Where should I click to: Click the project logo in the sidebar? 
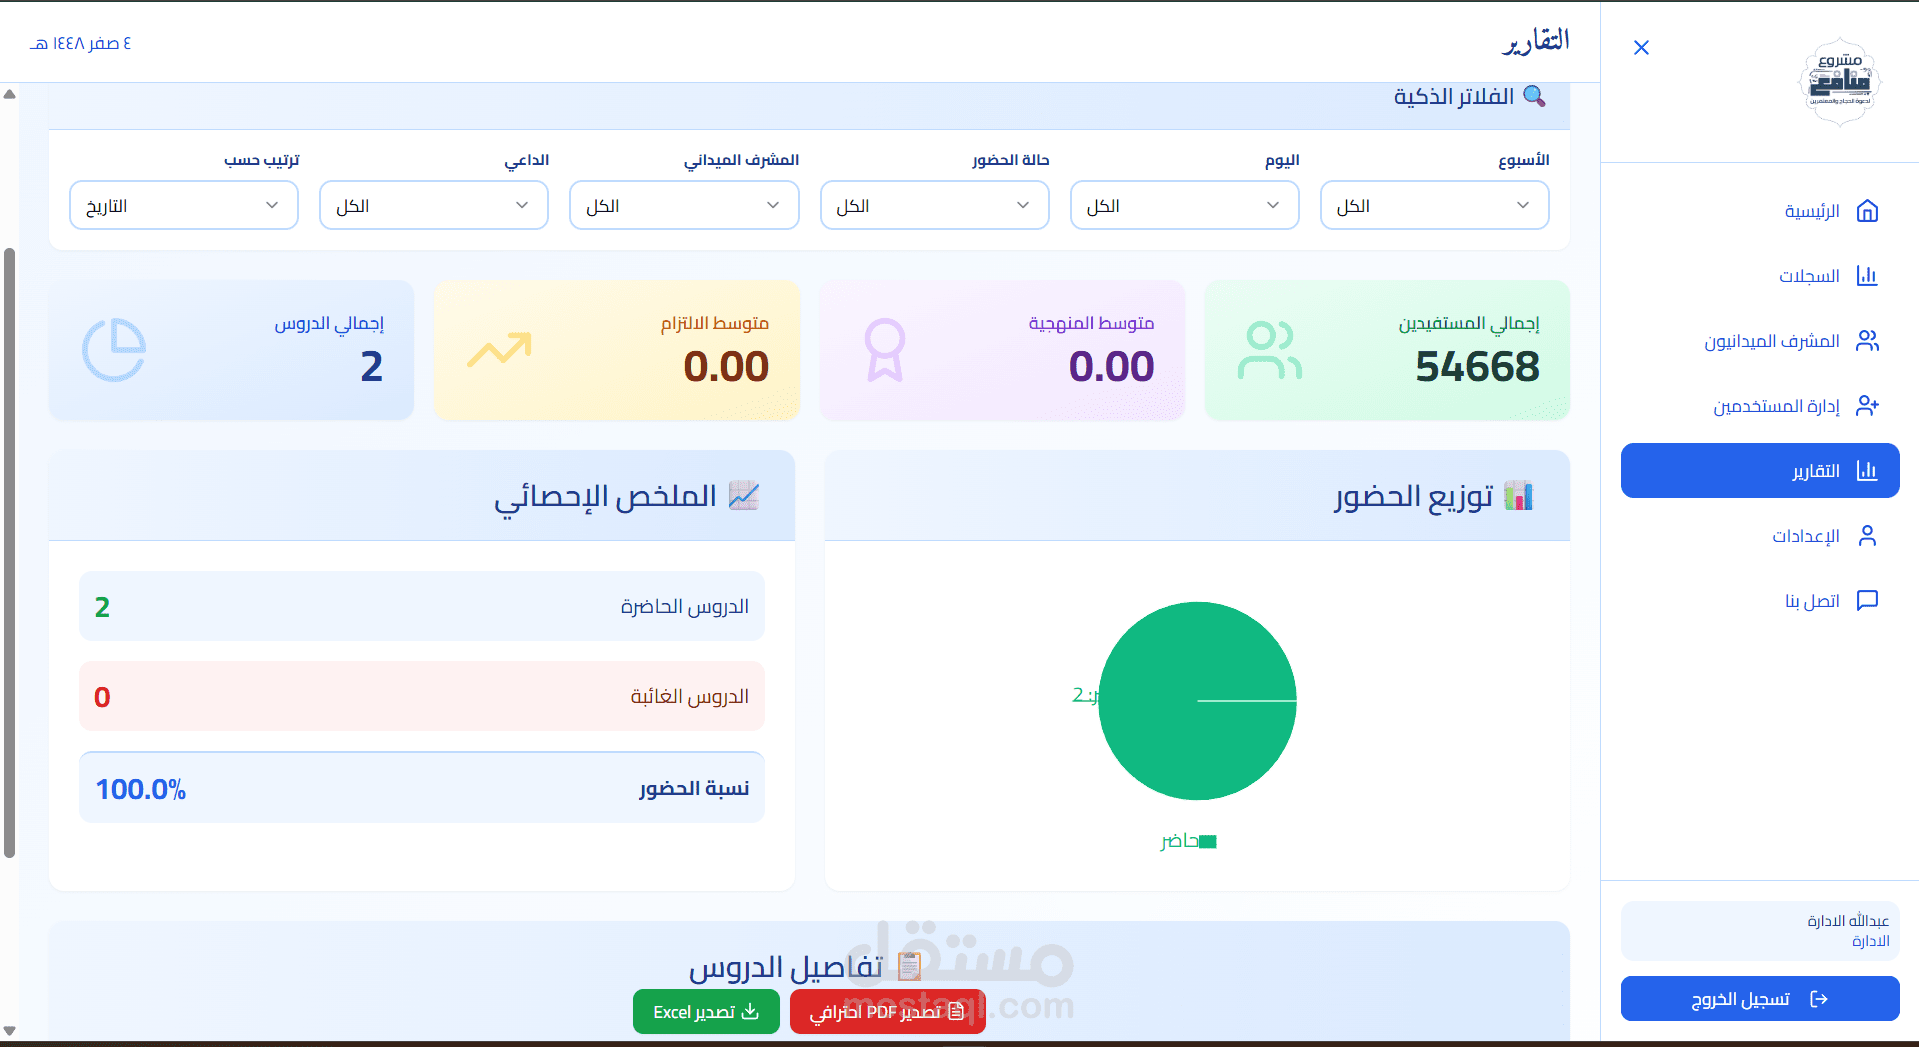(x=1840, y=82)
